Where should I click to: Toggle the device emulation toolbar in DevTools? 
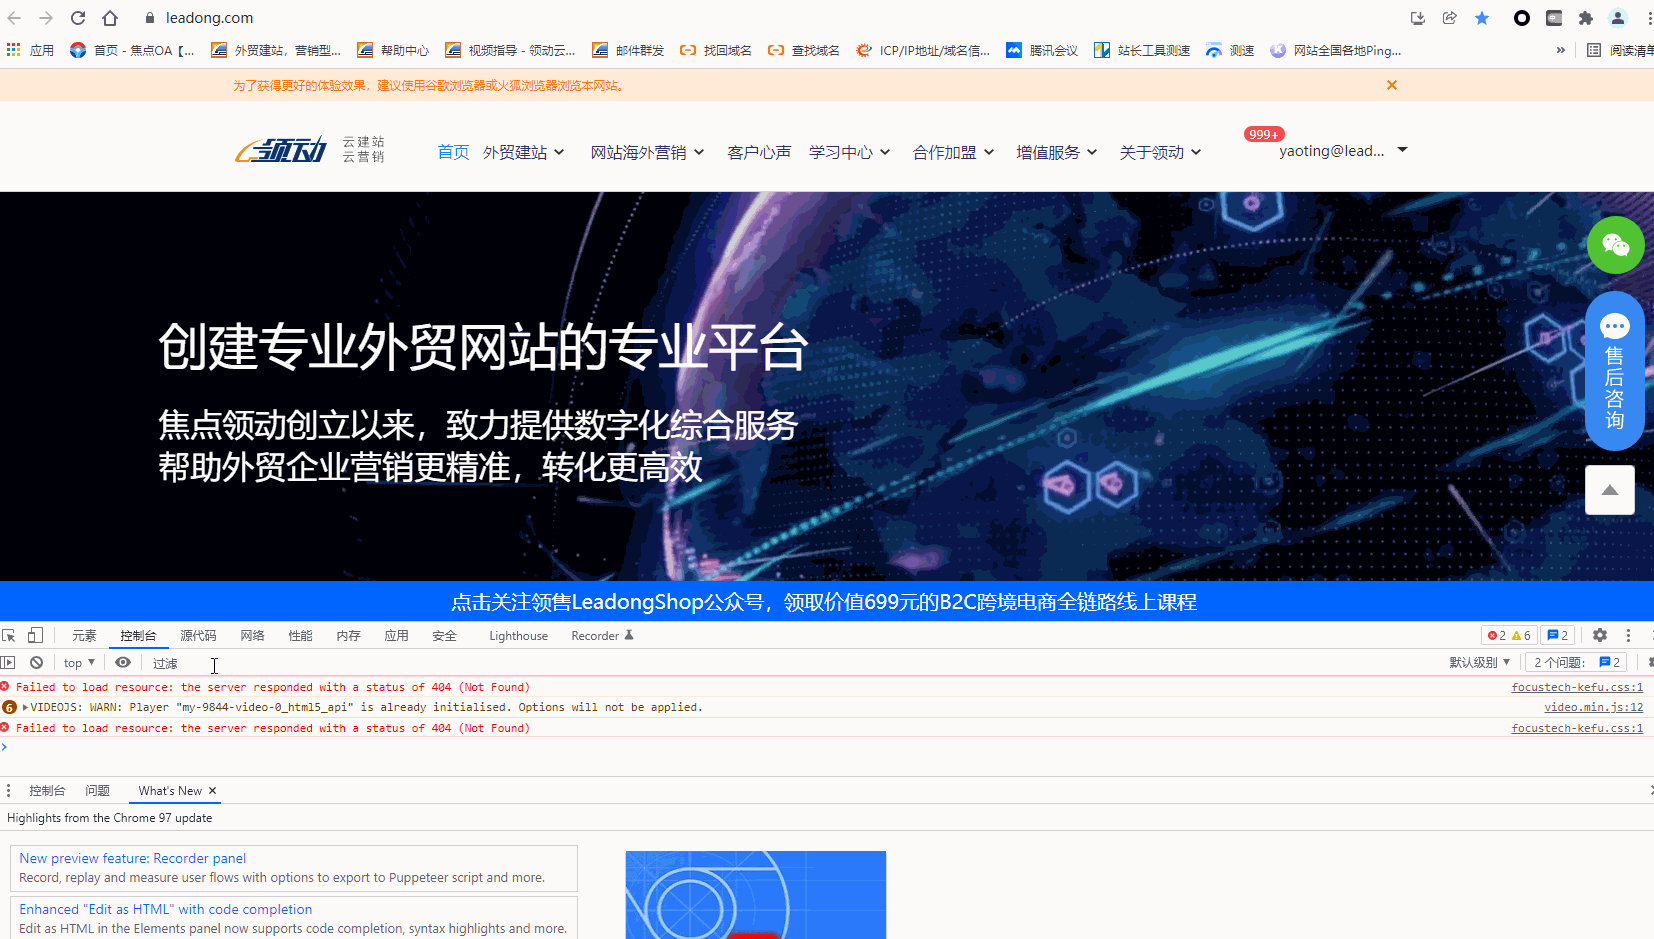point(35,635)
